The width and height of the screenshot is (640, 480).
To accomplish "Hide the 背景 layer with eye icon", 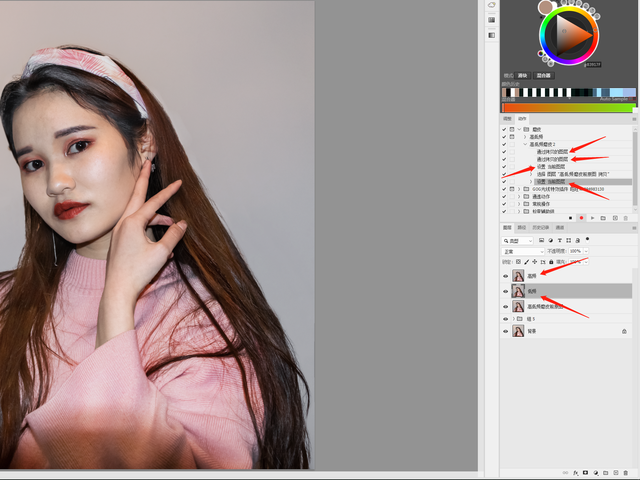I will point(505,331).
